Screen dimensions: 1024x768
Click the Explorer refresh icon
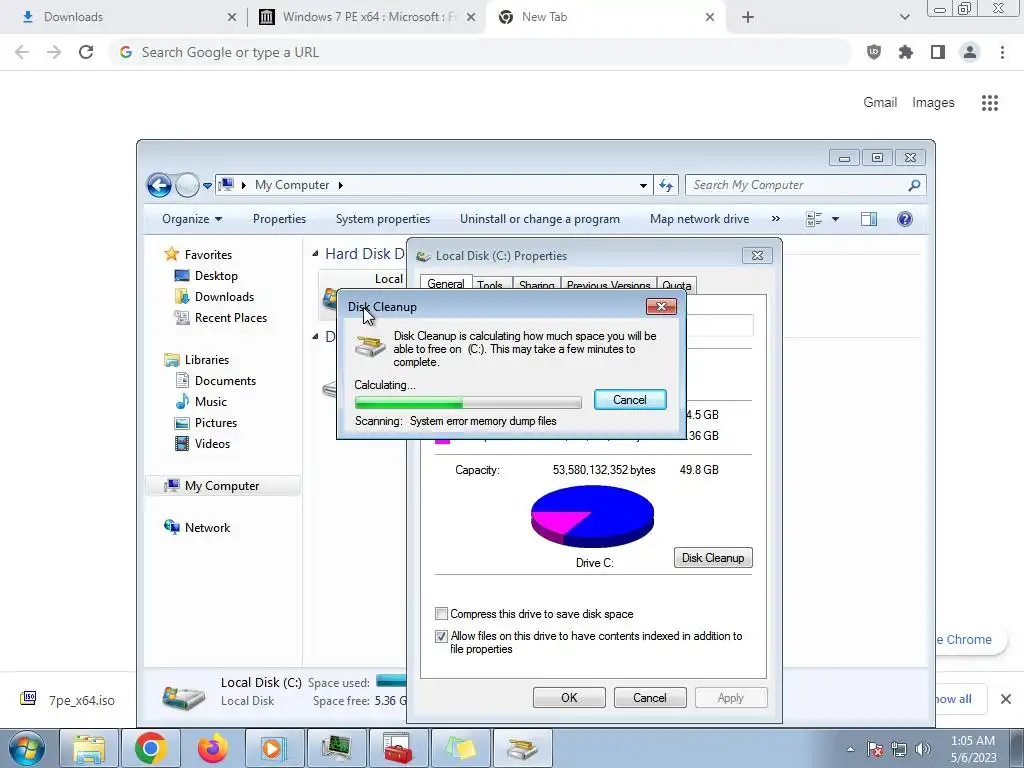tap(665, 185)
